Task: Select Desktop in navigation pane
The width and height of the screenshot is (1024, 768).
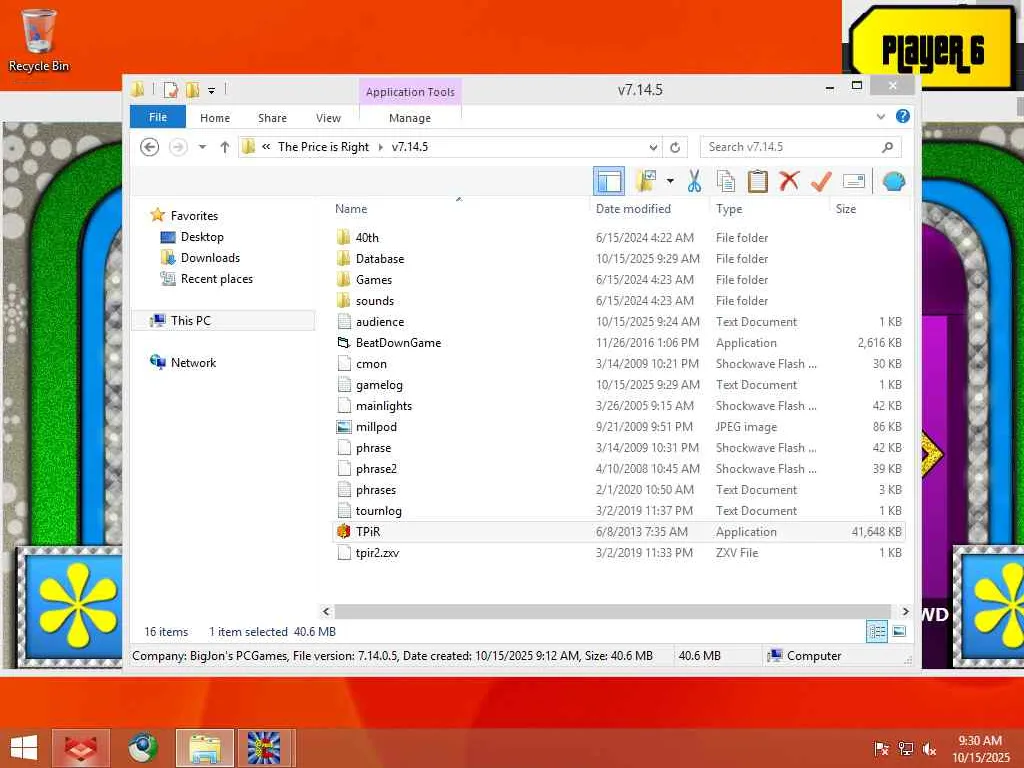Action: 202,236
